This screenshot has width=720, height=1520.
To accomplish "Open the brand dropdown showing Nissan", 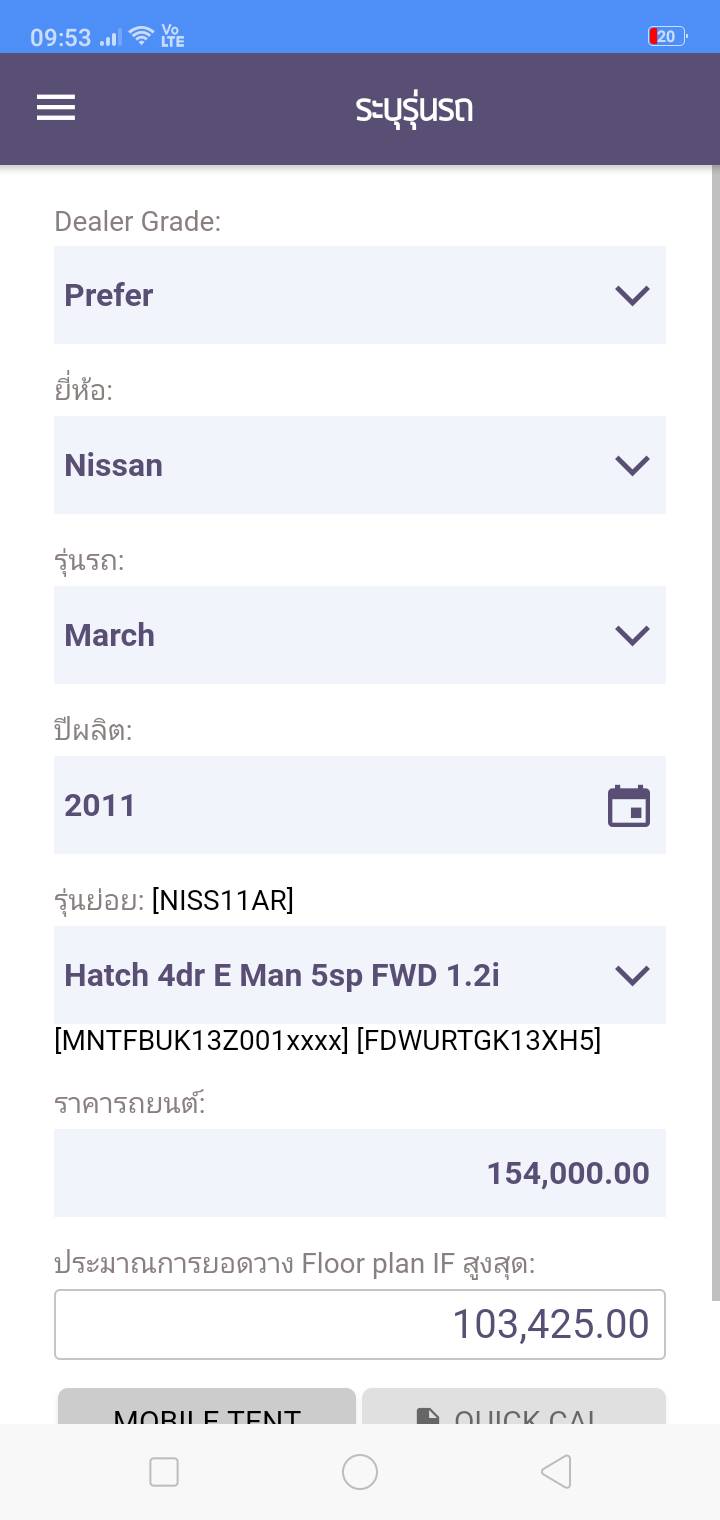I will click(360, 465).
